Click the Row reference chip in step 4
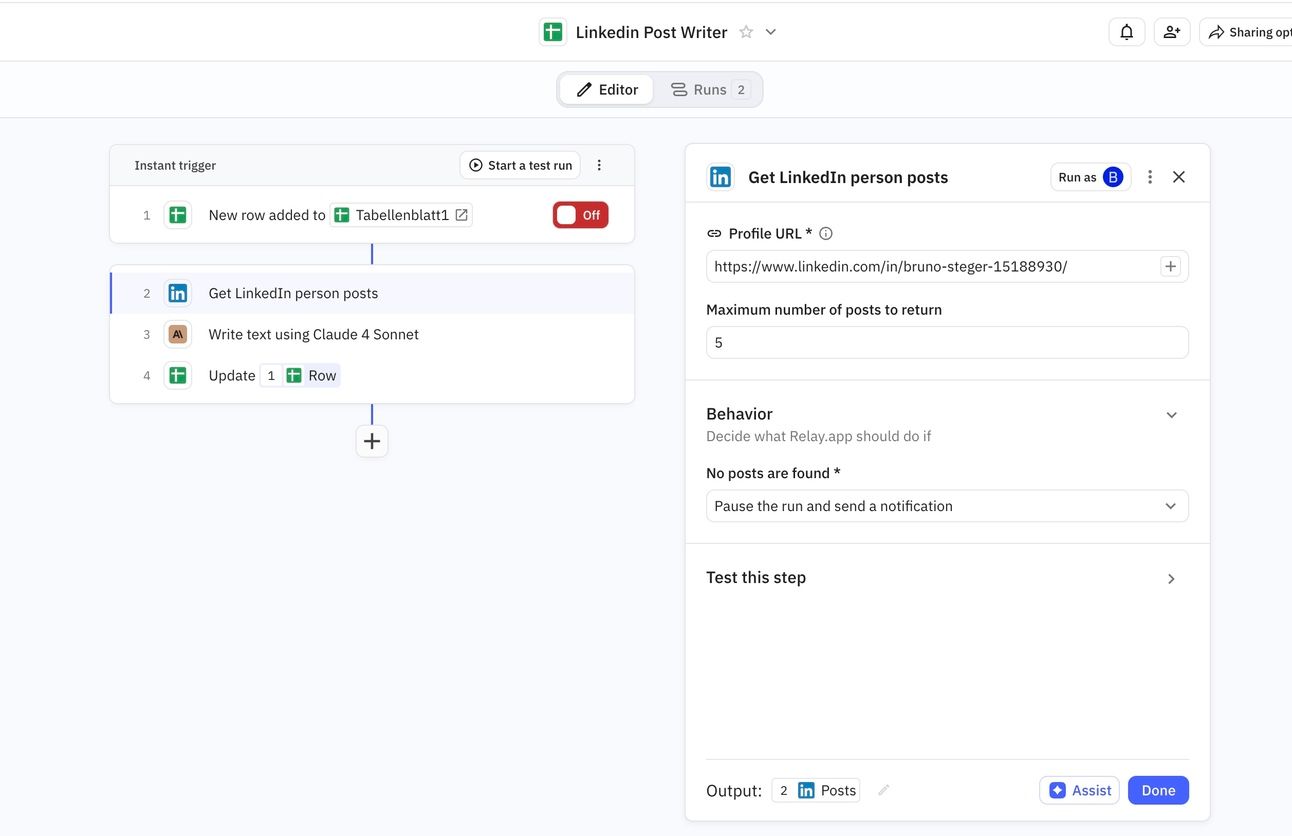 pyautogui.click(x=300, y=375)
